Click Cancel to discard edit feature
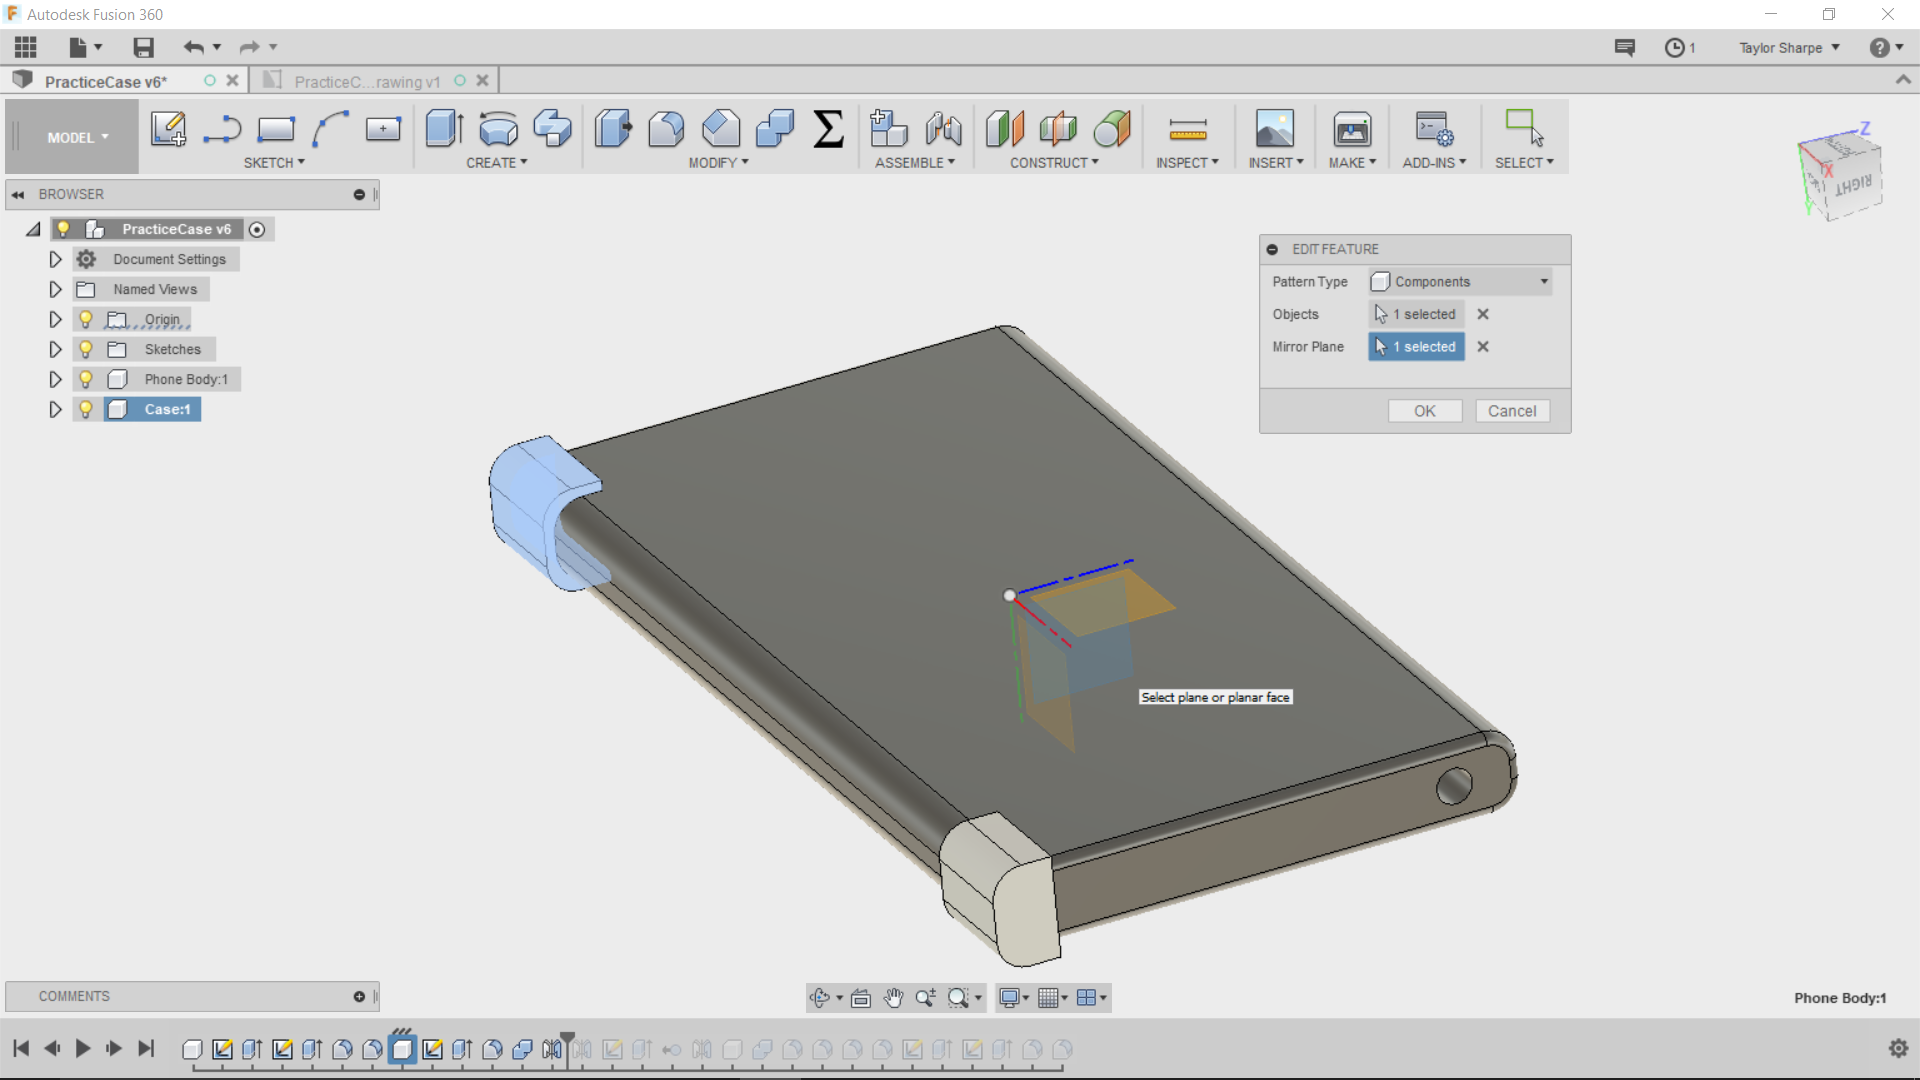1920x1080 pixels. point(1511,410)
